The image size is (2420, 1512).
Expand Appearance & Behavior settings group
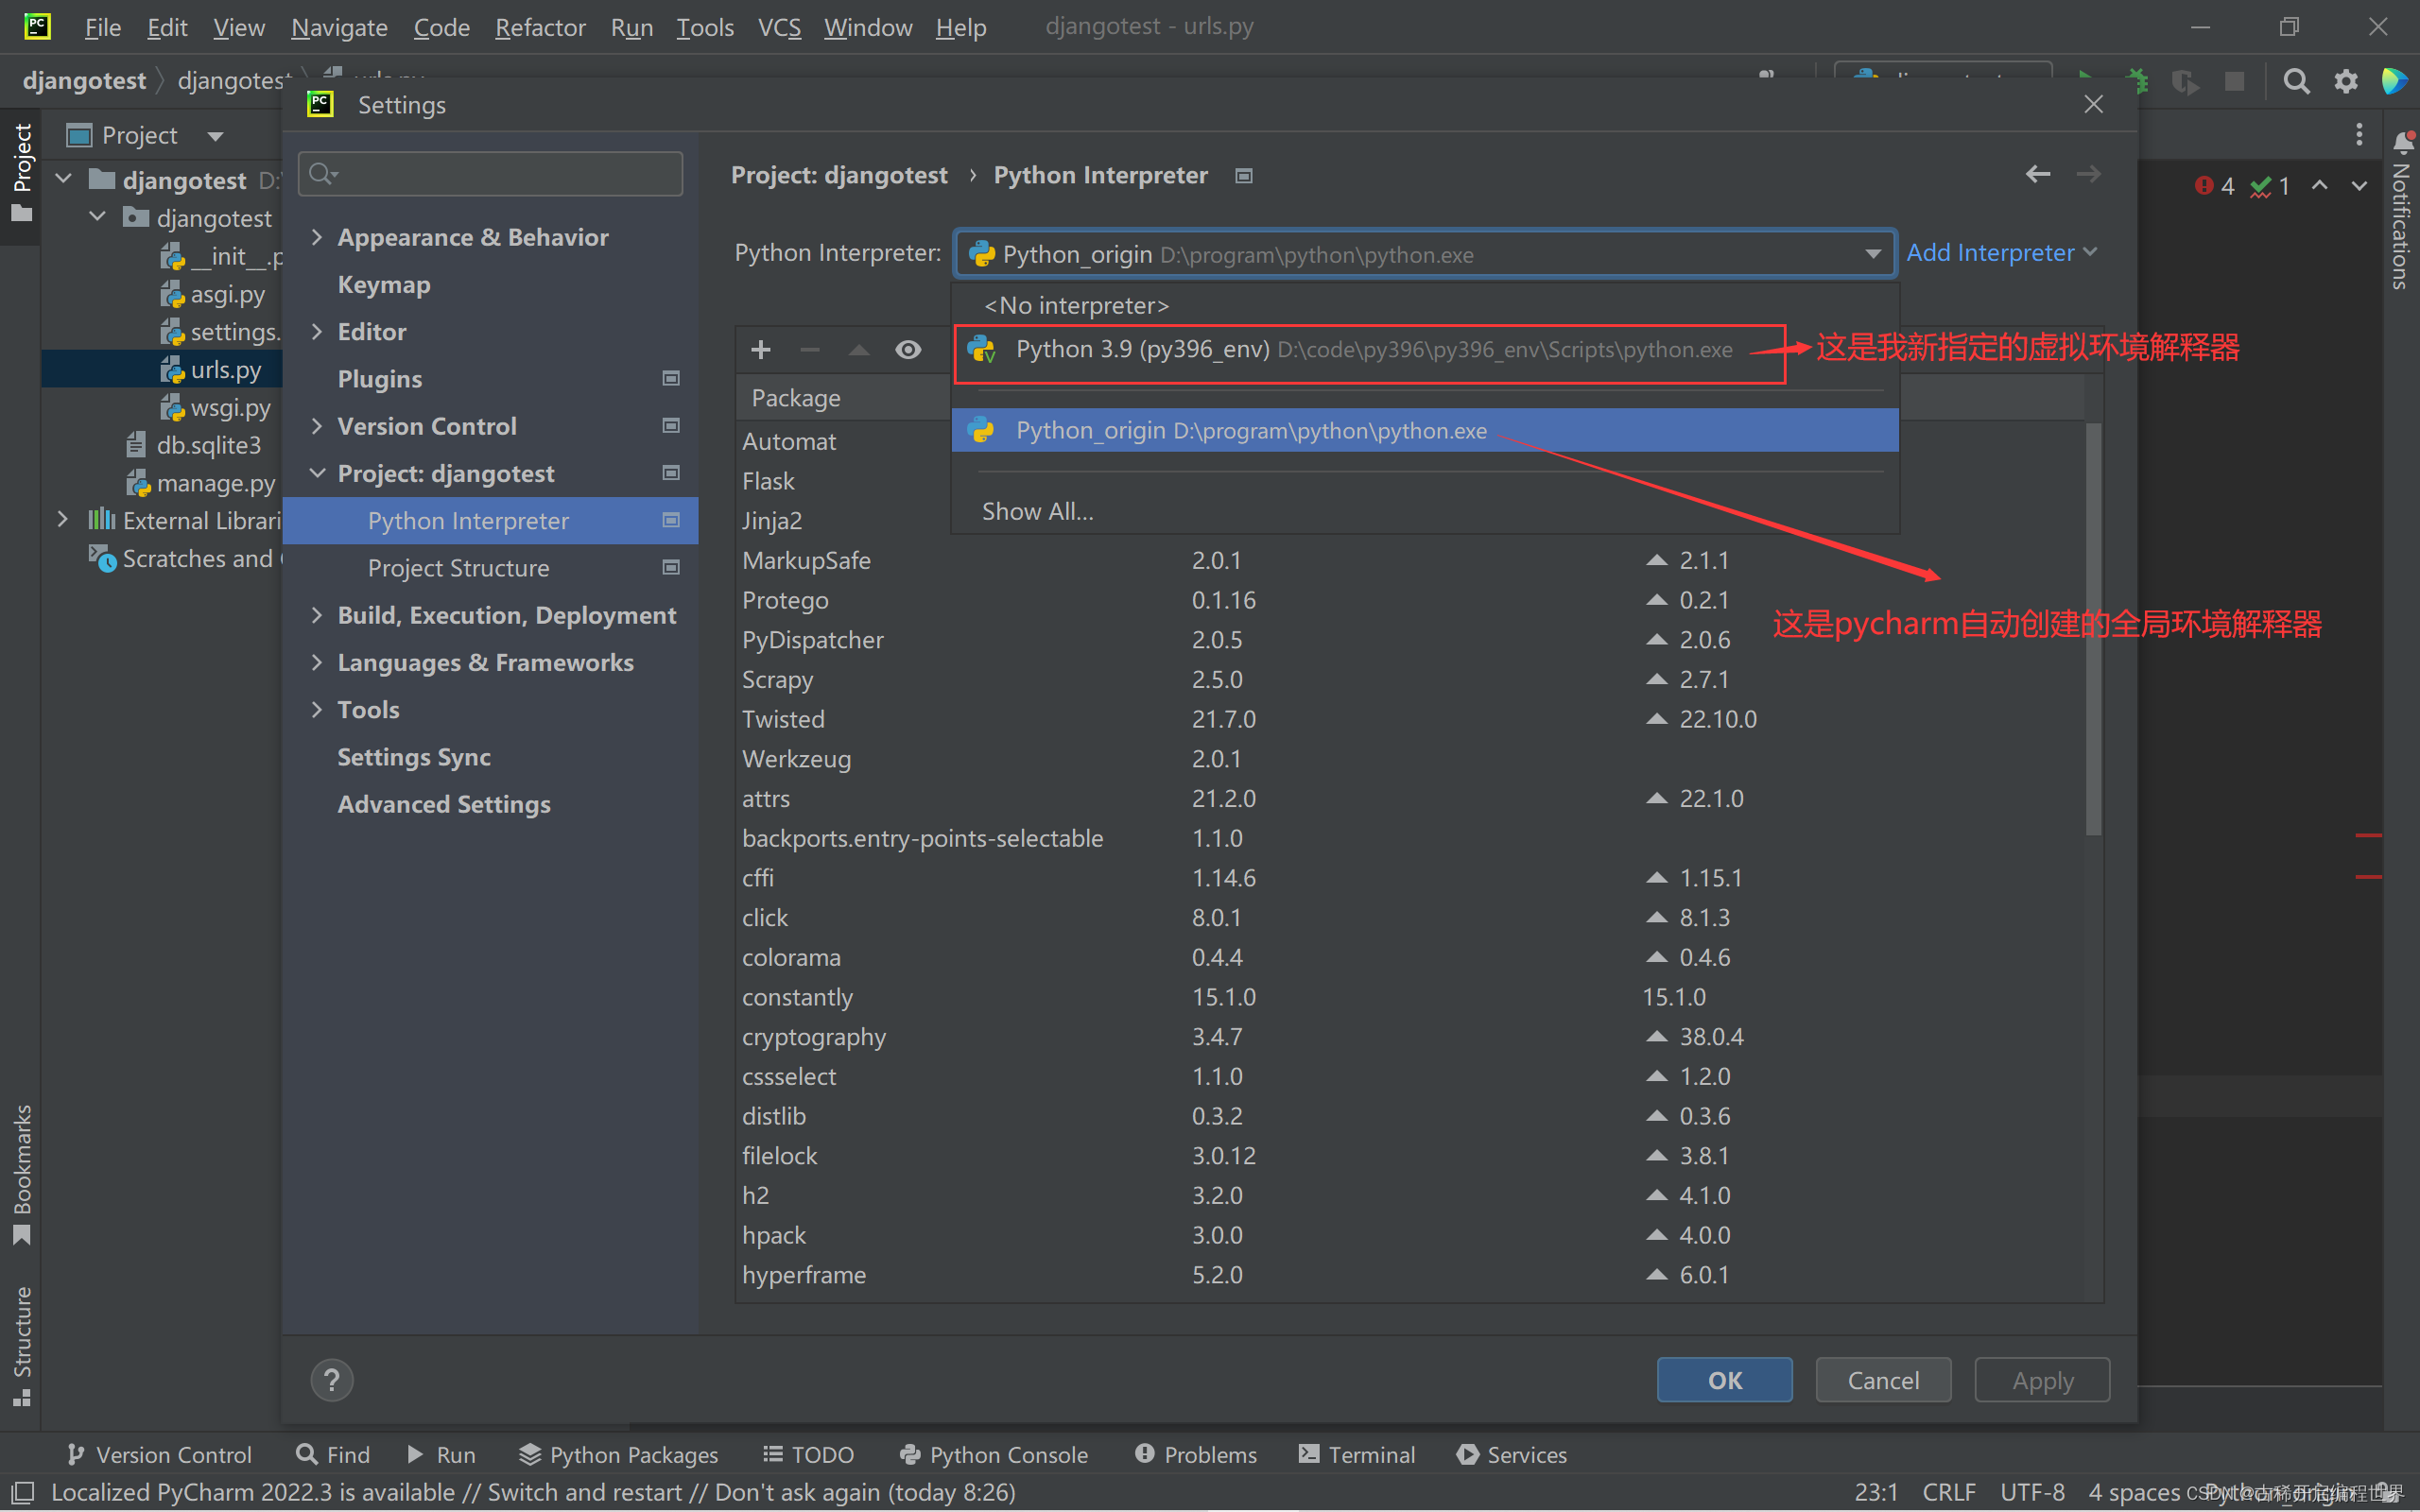[x=317, y=237]
